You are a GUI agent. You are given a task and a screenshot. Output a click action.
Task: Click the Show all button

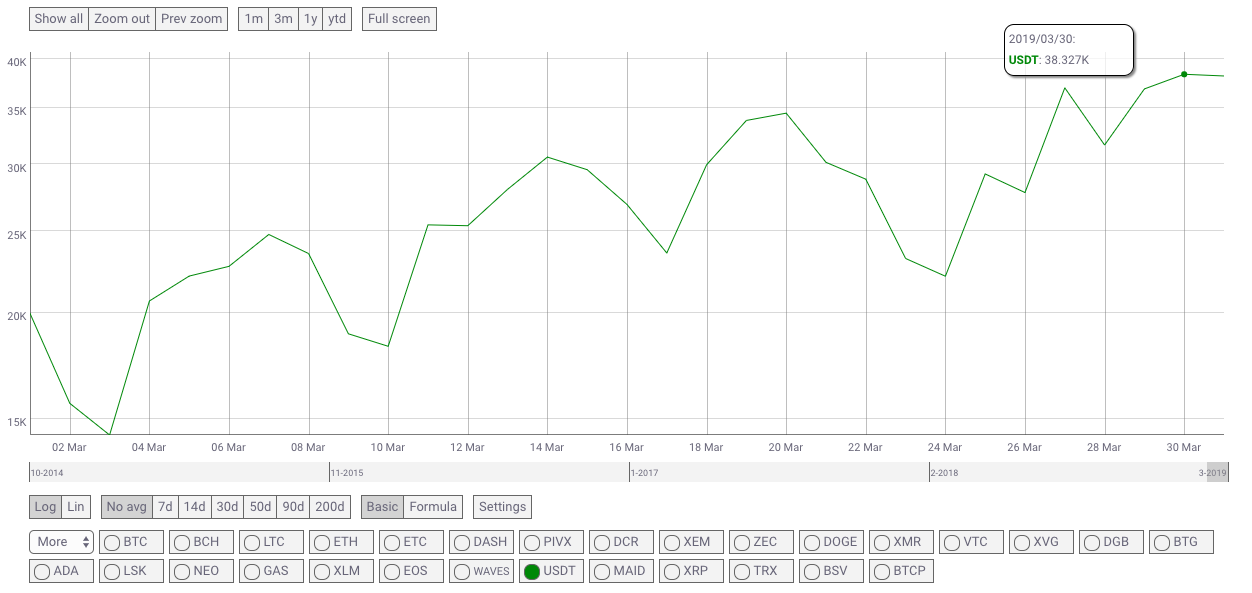click(59, 19)
